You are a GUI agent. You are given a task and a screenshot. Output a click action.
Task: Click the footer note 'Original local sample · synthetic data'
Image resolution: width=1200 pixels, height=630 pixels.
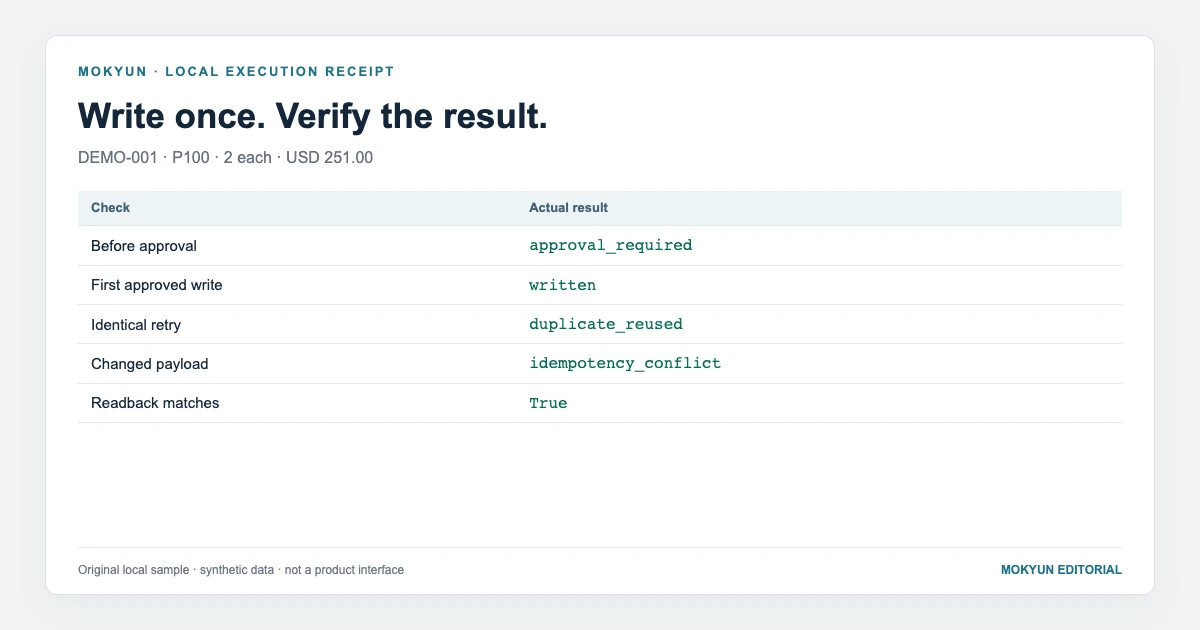pyautogui.click(x=176, y=570)
